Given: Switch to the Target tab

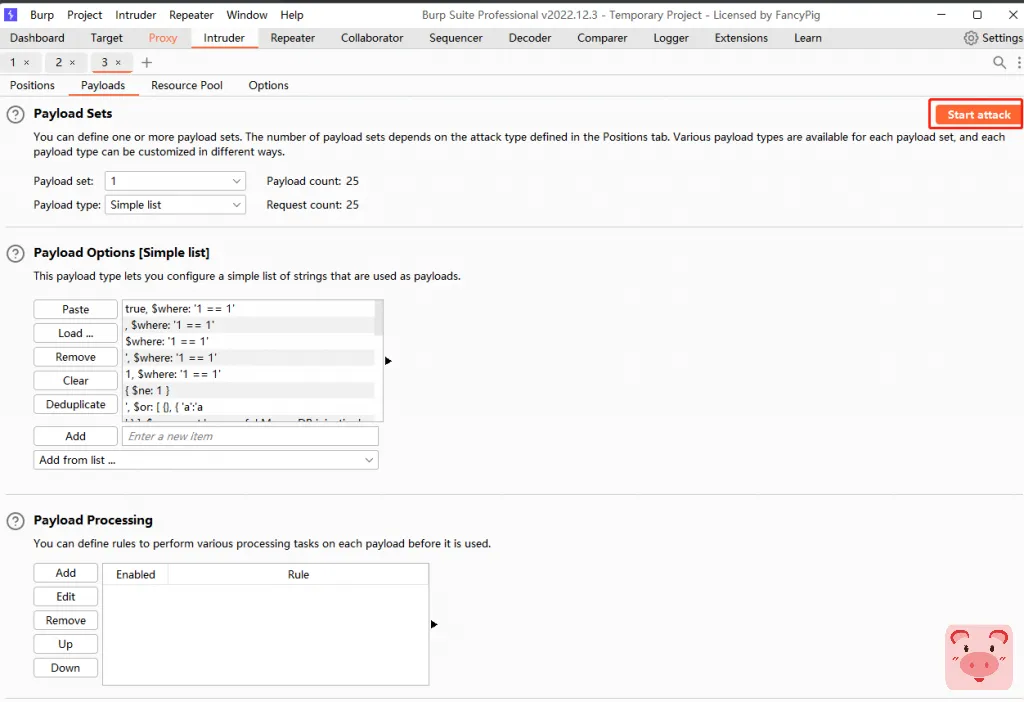Looking at the screenshot, I should click(x=106, y=38).
